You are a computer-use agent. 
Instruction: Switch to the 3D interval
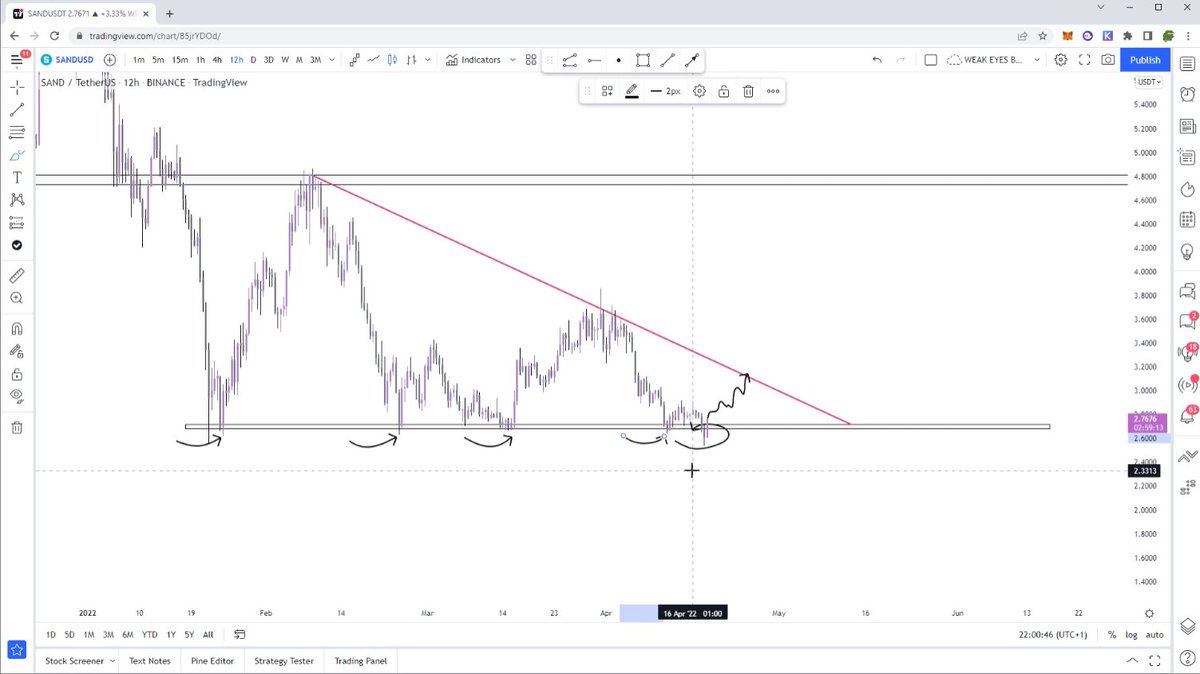269,60
